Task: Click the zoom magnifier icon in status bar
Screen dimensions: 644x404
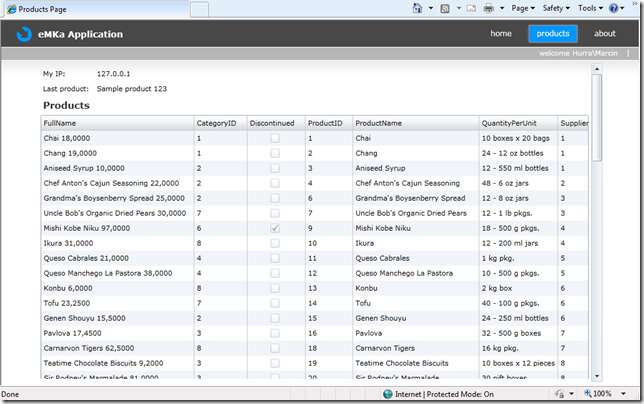Action: coord(588,394)
